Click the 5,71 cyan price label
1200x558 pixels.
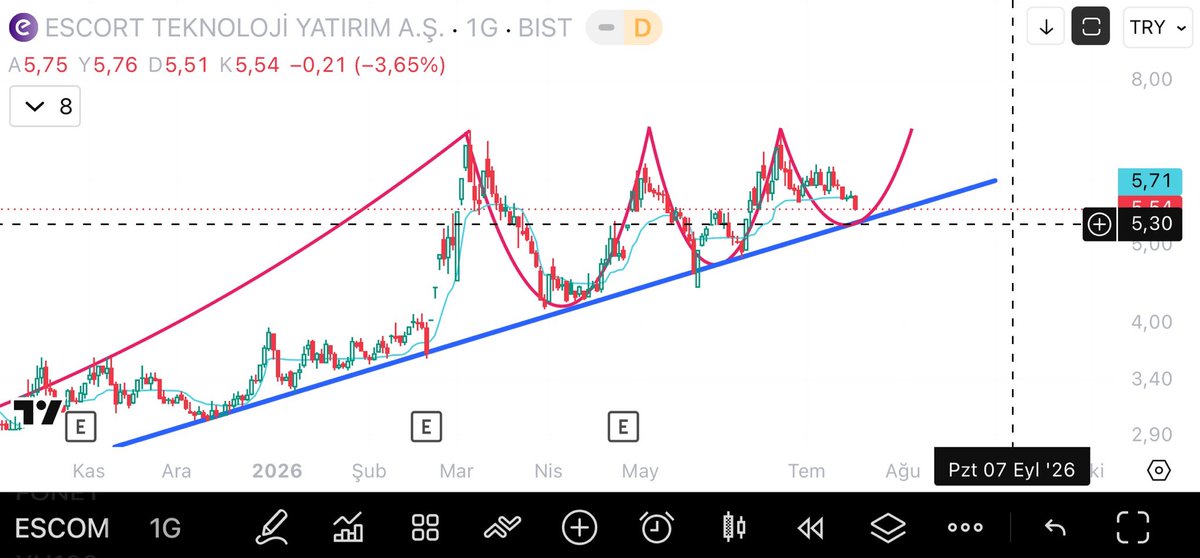coord(1151,181)
